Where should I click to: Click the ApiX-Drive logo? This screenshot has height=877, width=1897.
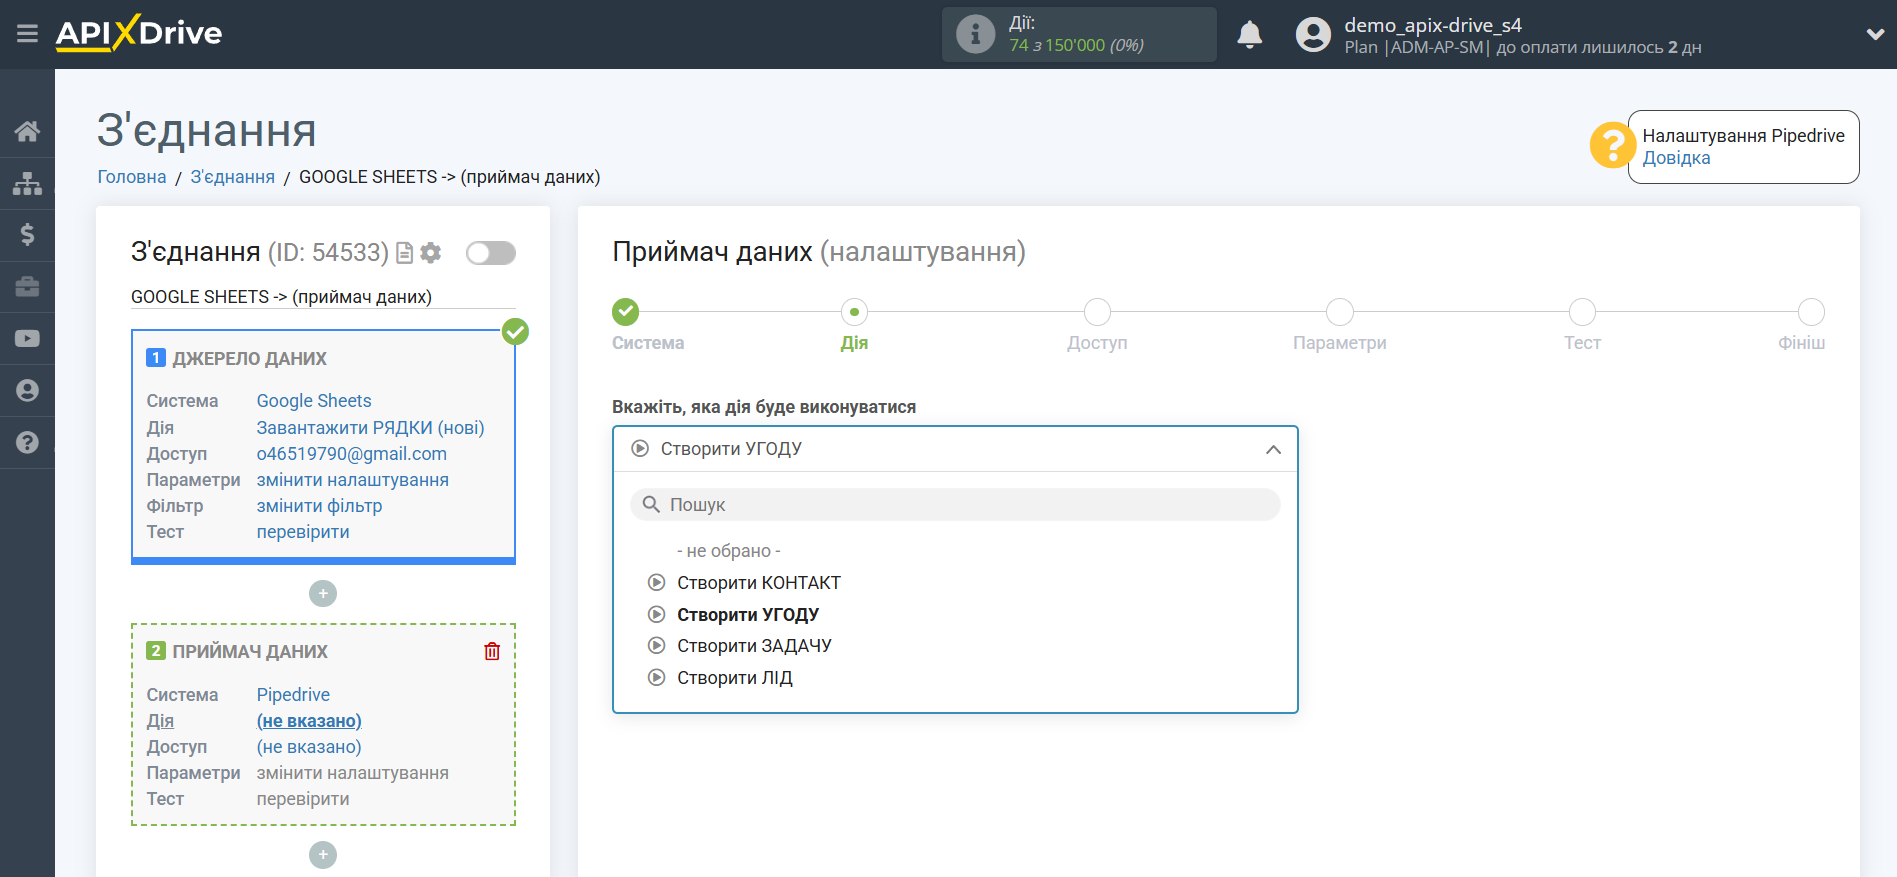139,33
